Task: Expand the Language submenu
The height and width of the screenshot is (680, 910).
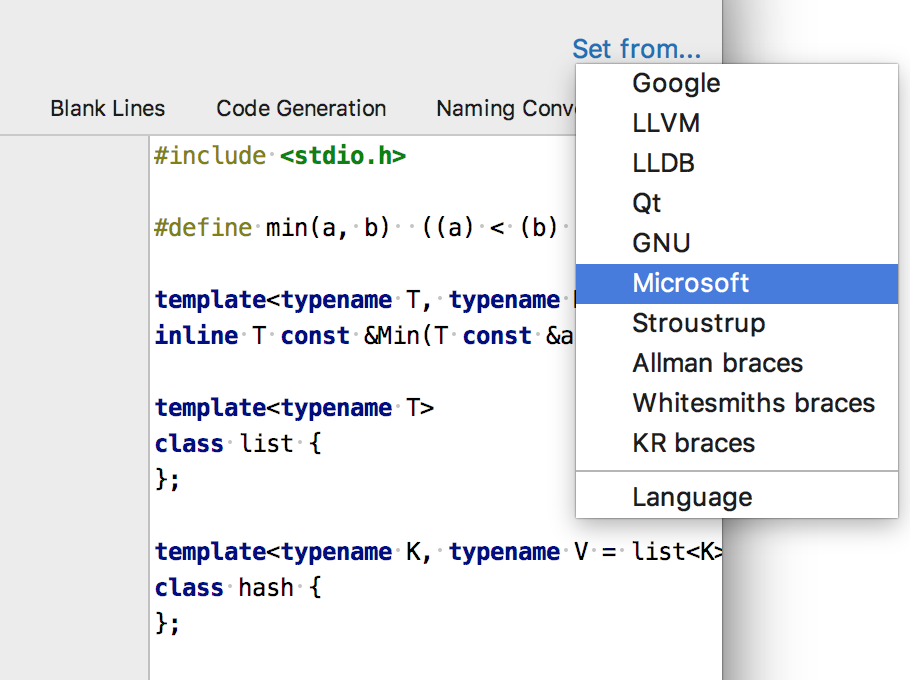Action: click(x=691, y=497)
